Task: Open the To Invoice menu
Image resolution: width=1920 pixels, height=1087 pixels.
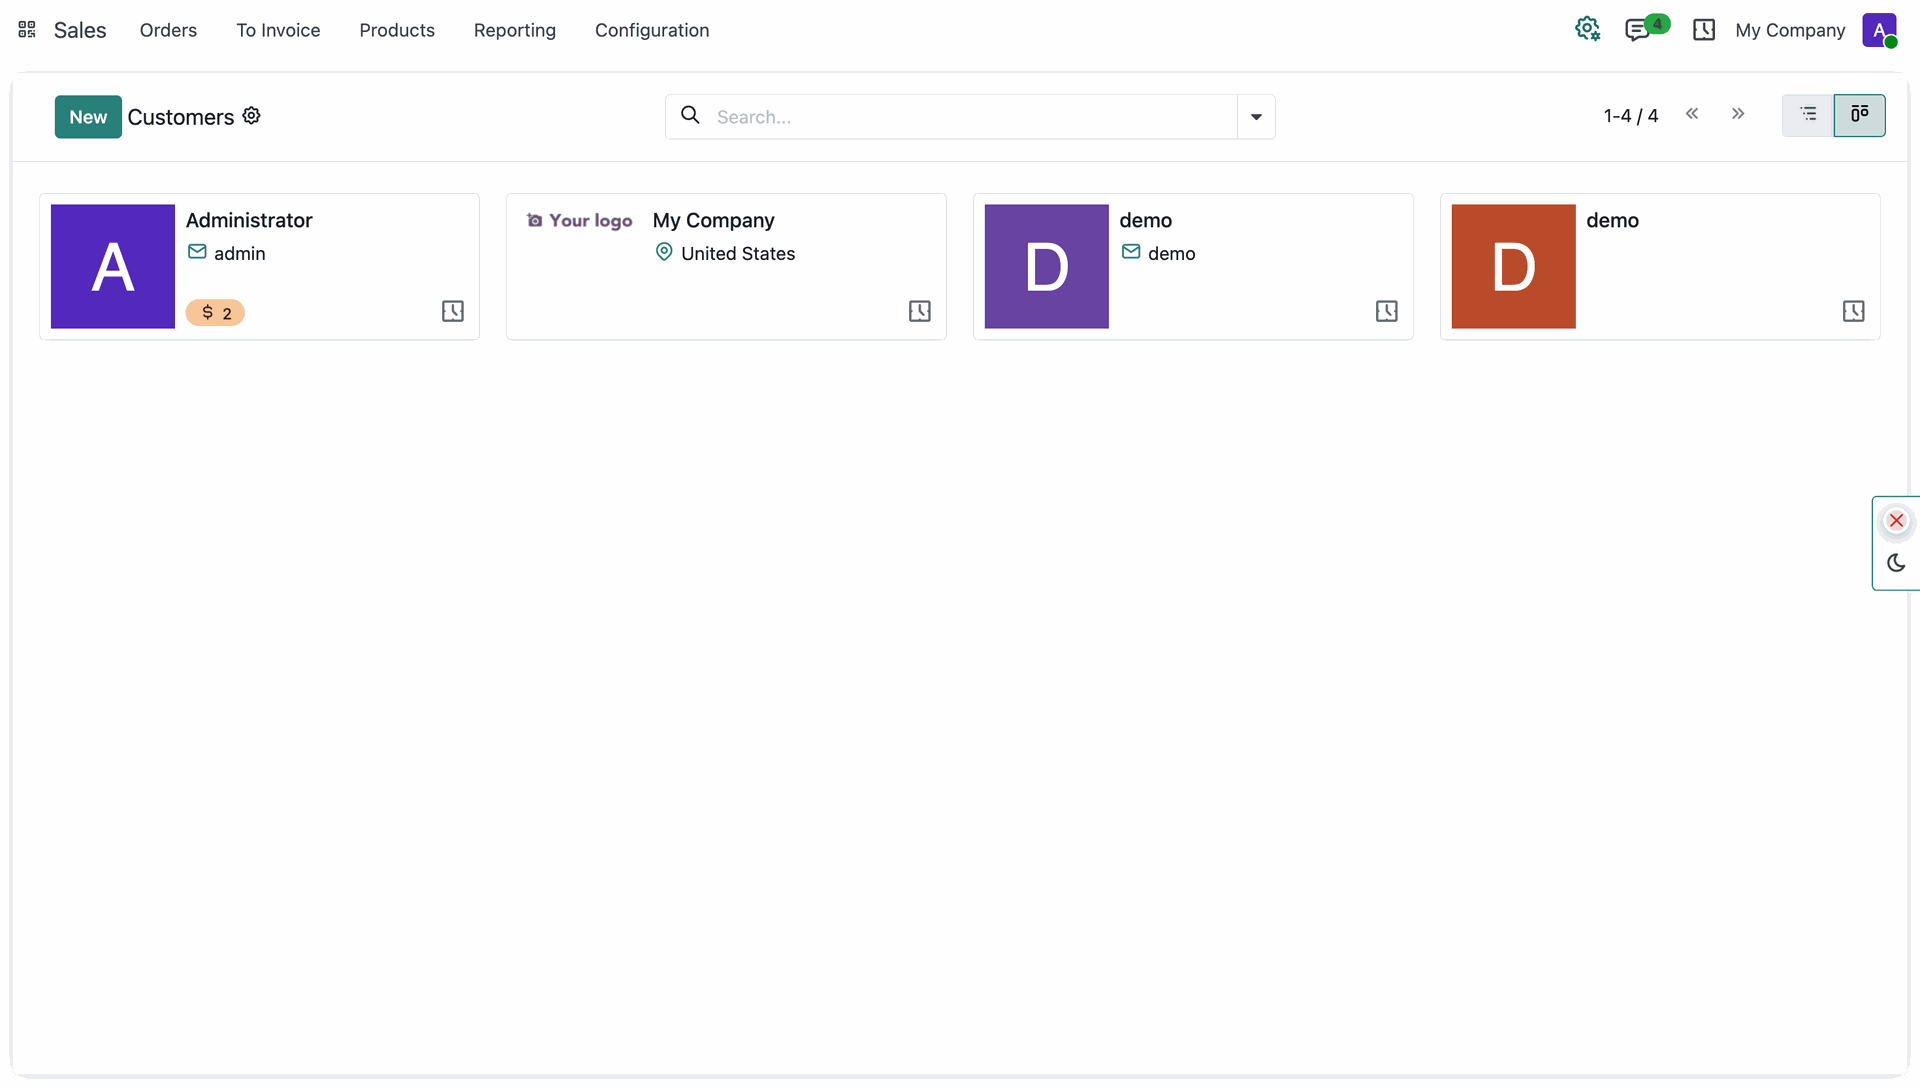Action: (278, 30)
